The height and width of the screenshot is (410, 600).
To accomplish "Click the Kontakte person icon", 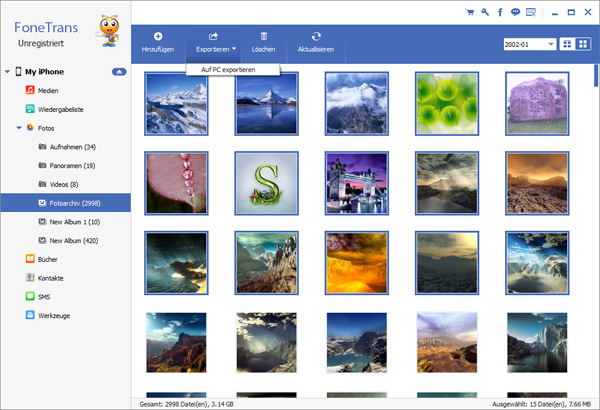I will click(x=30, y=278).
